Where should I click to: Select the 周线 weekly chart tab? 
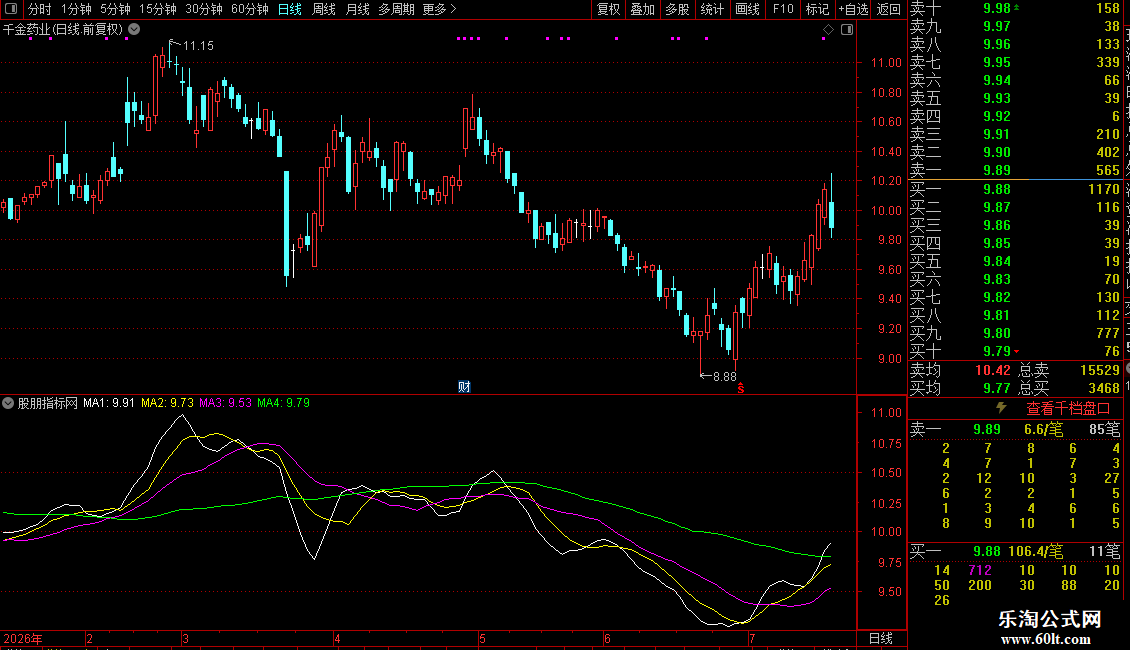[x=324, y=9]
